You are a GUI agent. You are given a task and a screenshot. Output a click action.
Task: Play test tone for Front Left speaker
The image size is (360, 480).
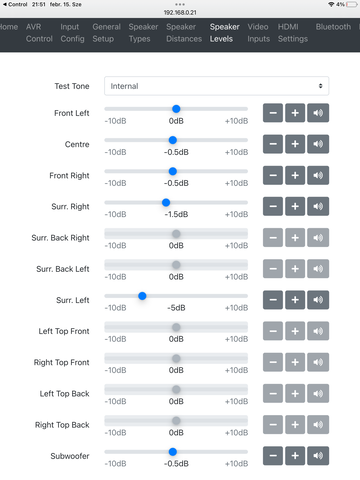318,113
